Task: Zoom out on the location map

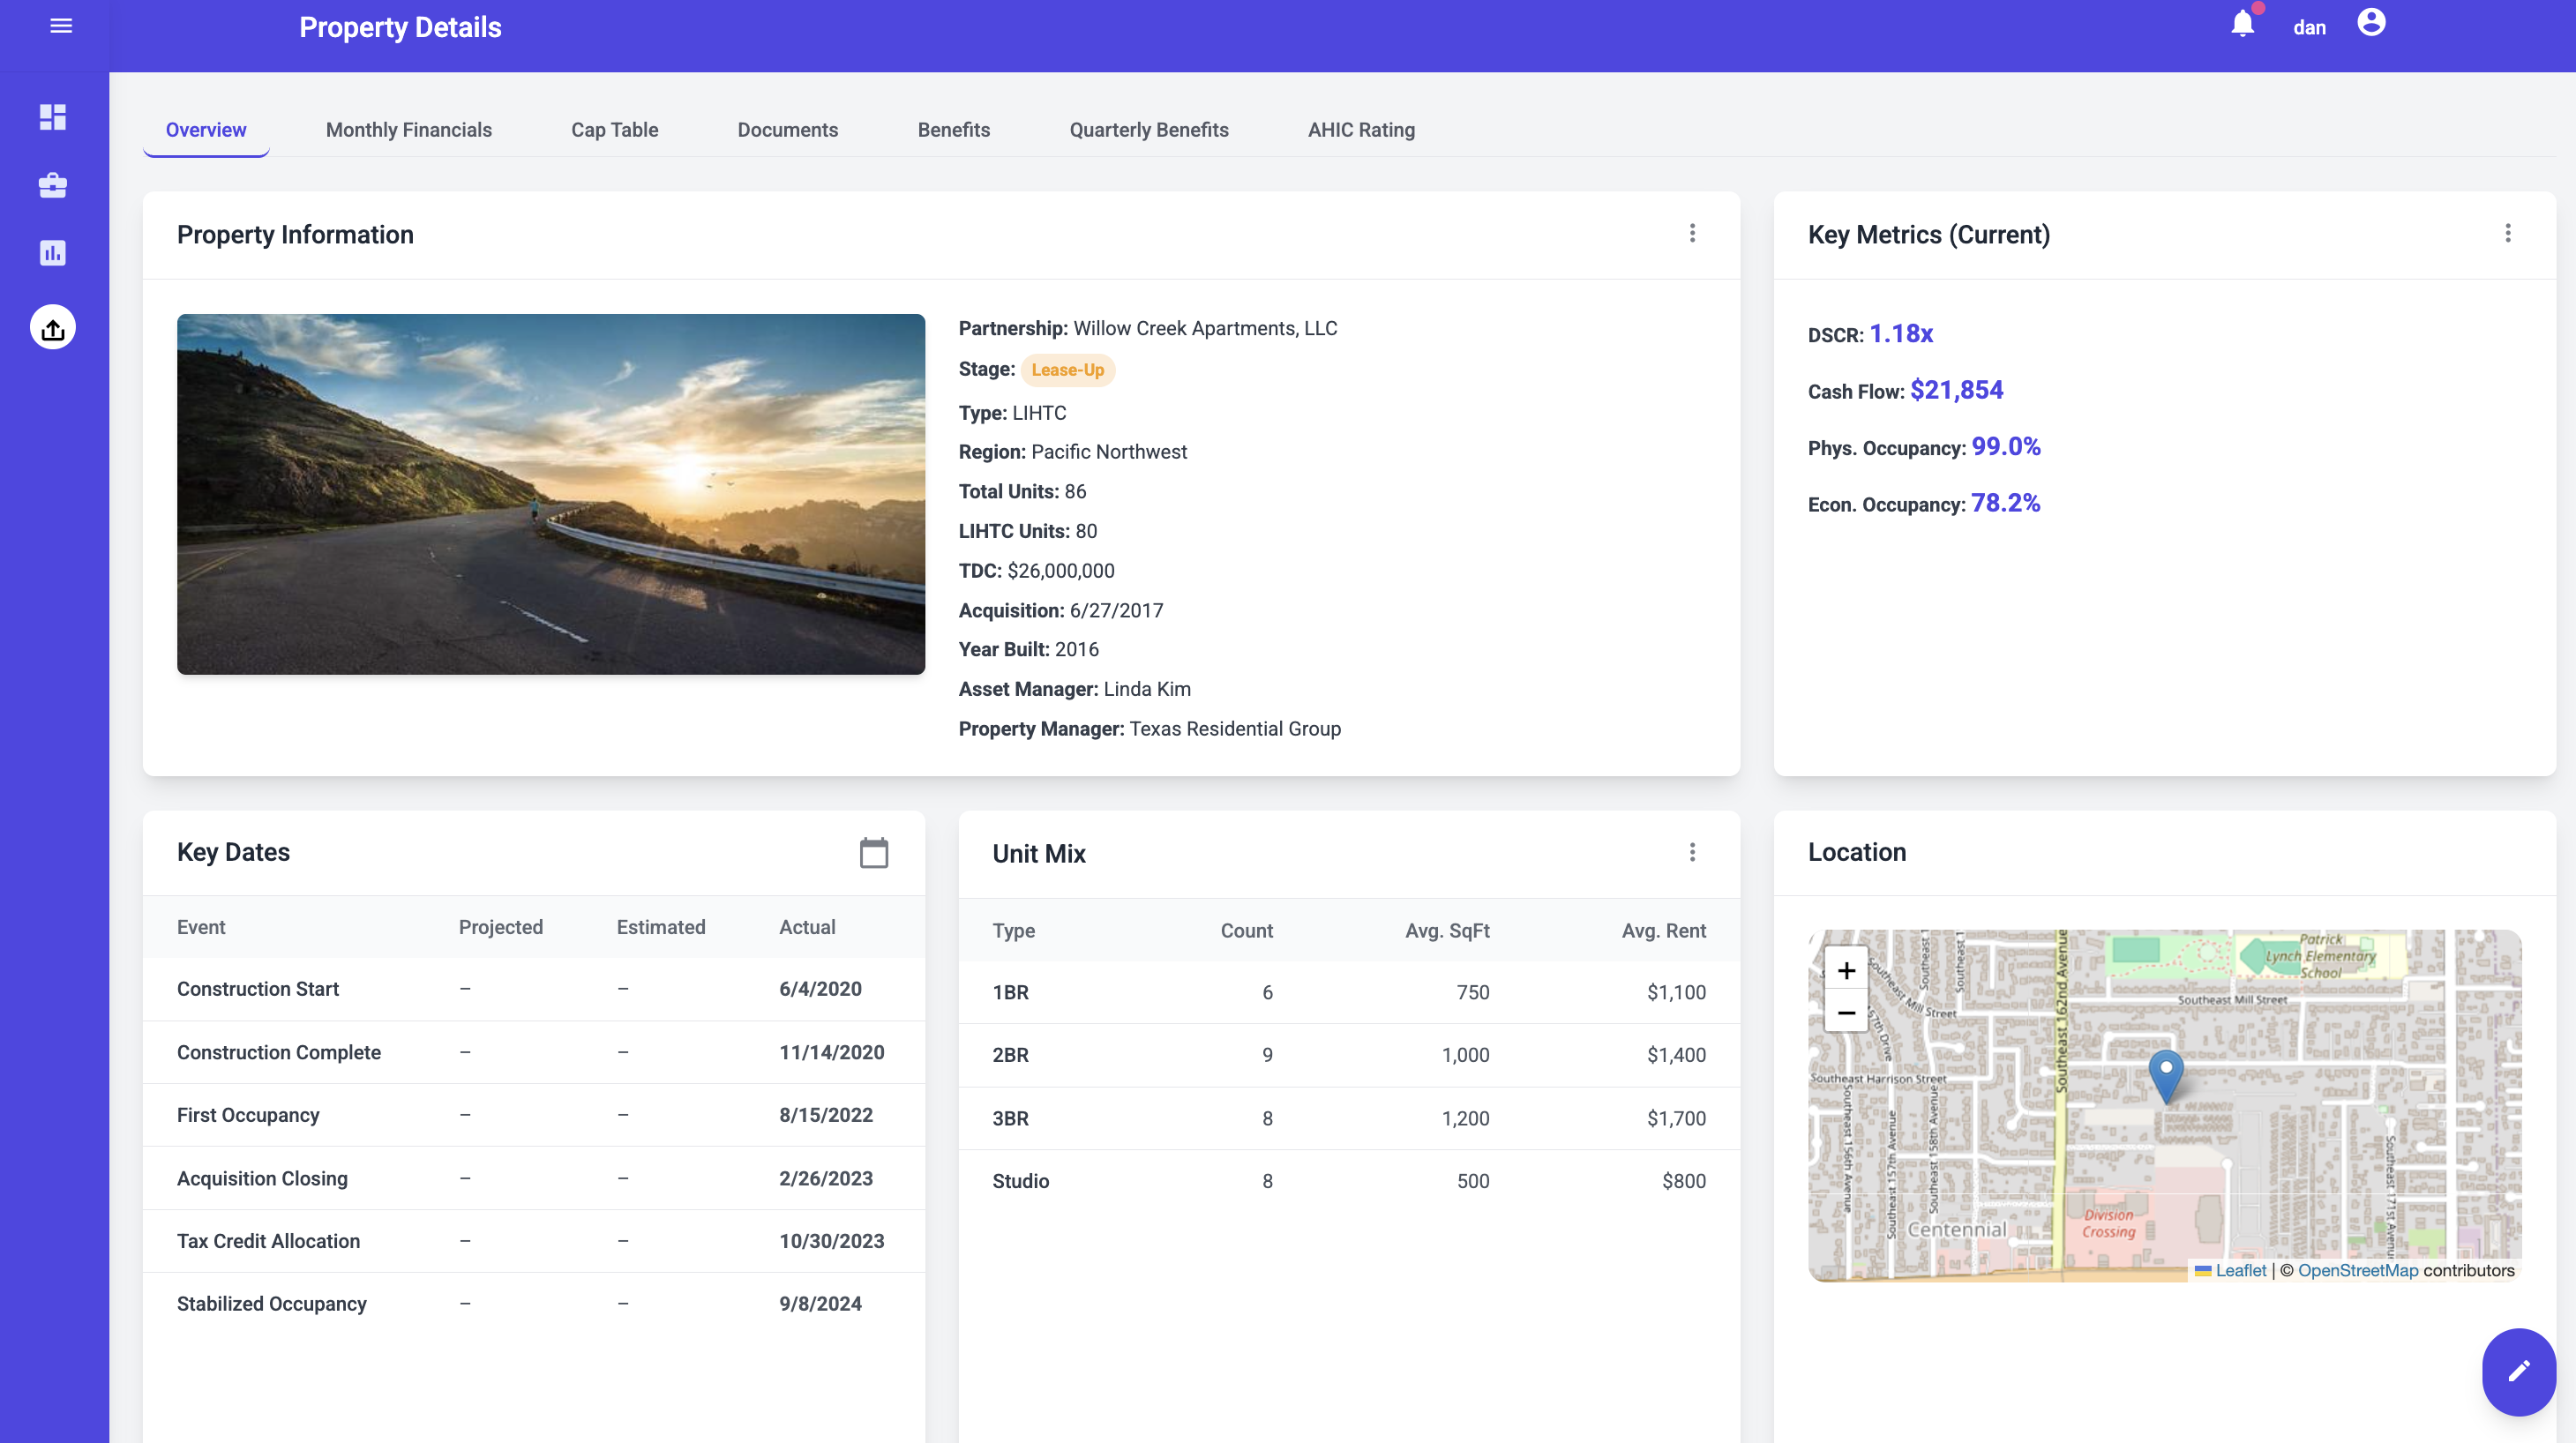Action: tap(1846, 1012)
